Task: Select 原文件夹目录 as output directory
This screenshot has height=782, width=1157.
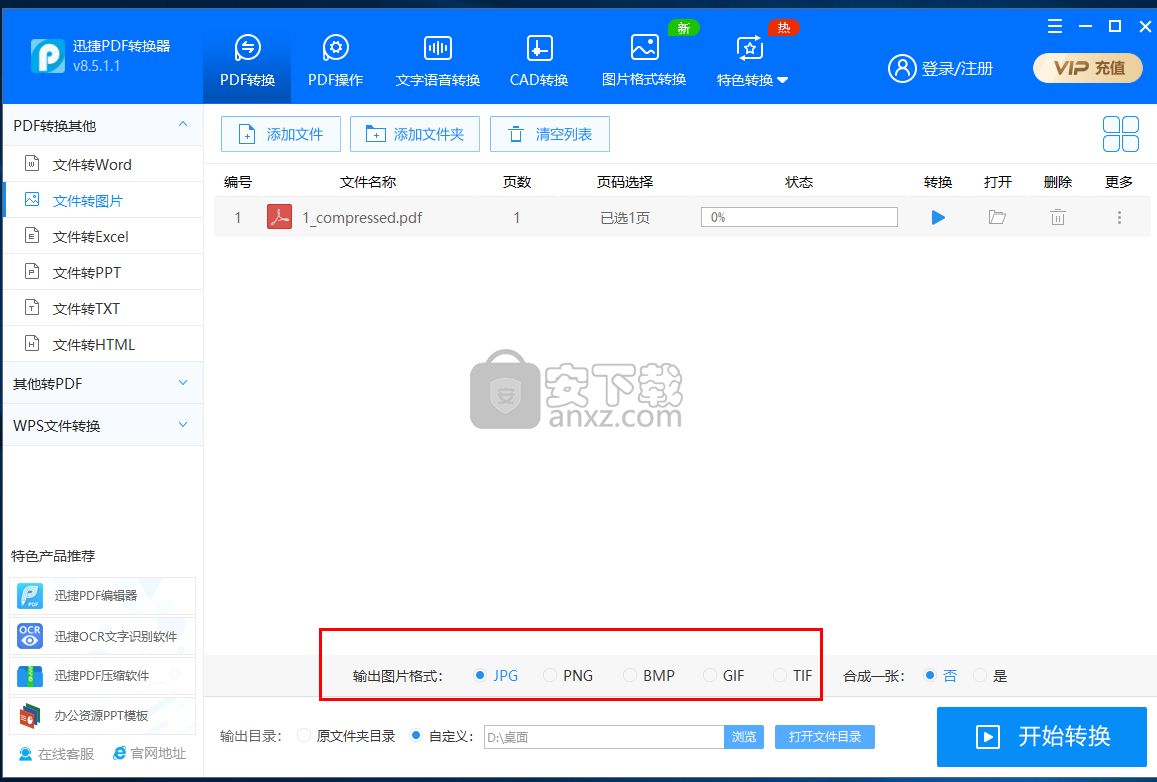Action: coord(305,736)
